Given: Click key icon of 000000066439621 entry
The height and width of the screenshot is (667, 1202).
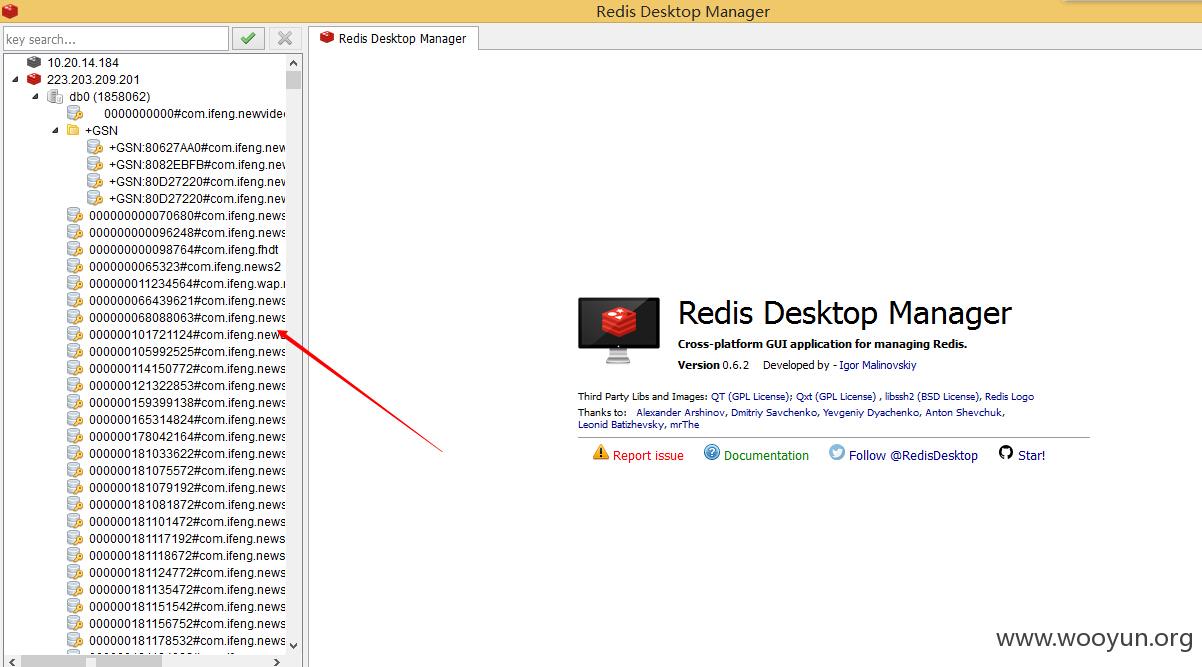Looking at the screenshot, I should [75, 300].
